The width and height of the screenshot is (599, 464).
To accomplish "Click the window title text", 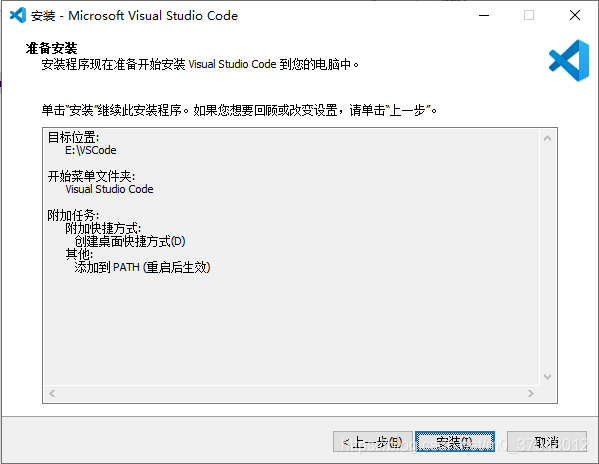I will click(x=134, y=16).
